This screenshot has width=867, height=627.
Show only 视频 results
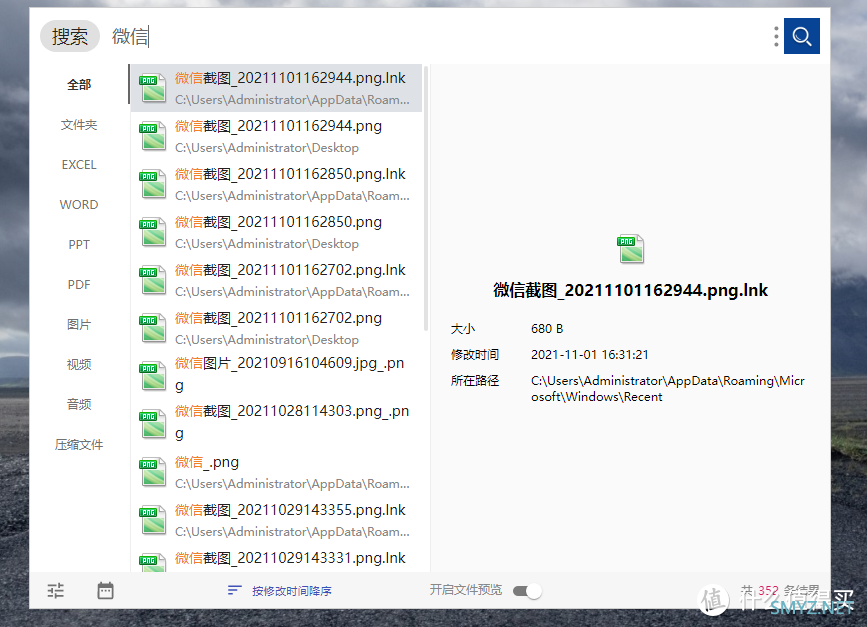click(79, 364)
